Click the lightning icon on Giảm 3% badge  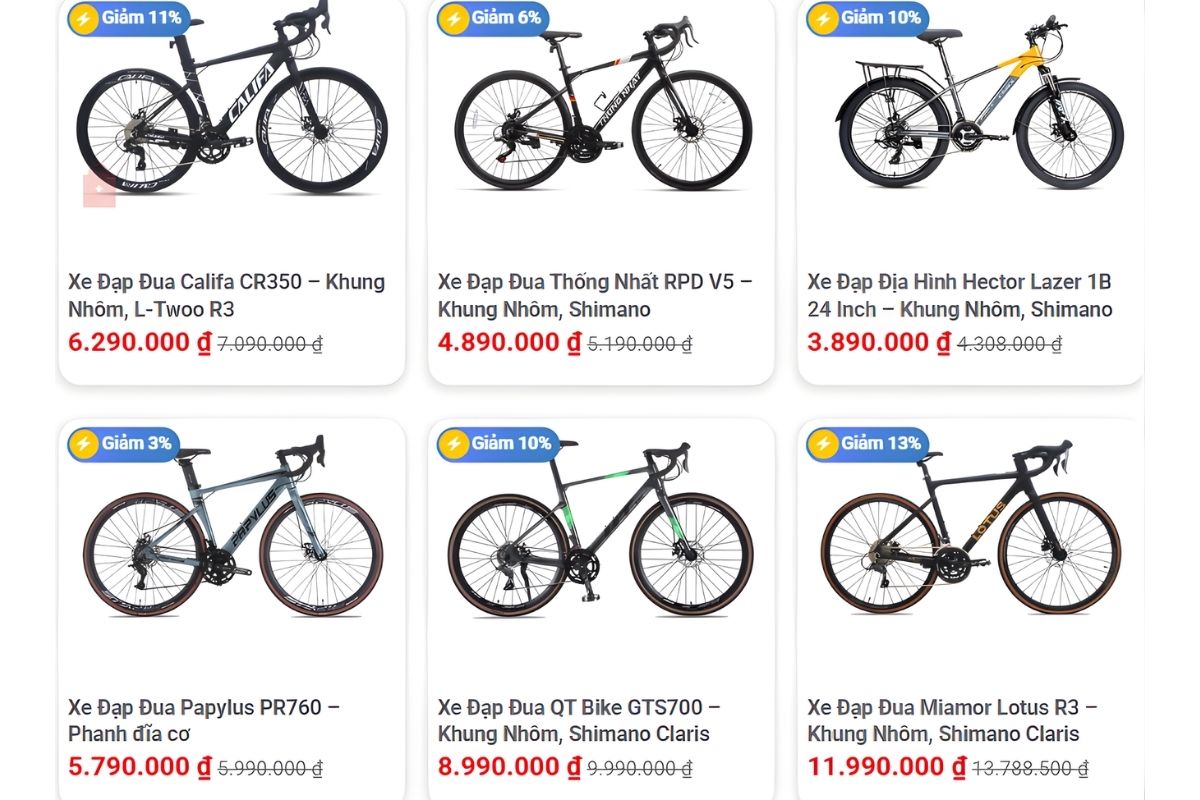coord(84,443)
